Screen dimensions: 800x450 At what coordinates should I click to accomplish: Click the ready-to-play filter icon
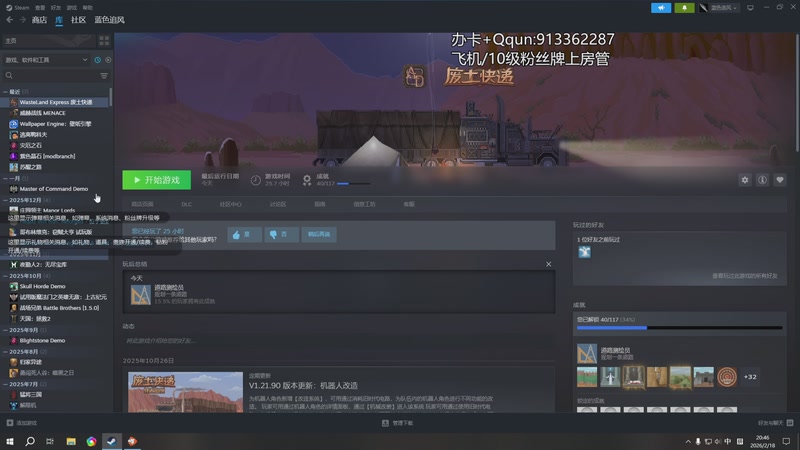pyautogui.click(x=108, y=60)
